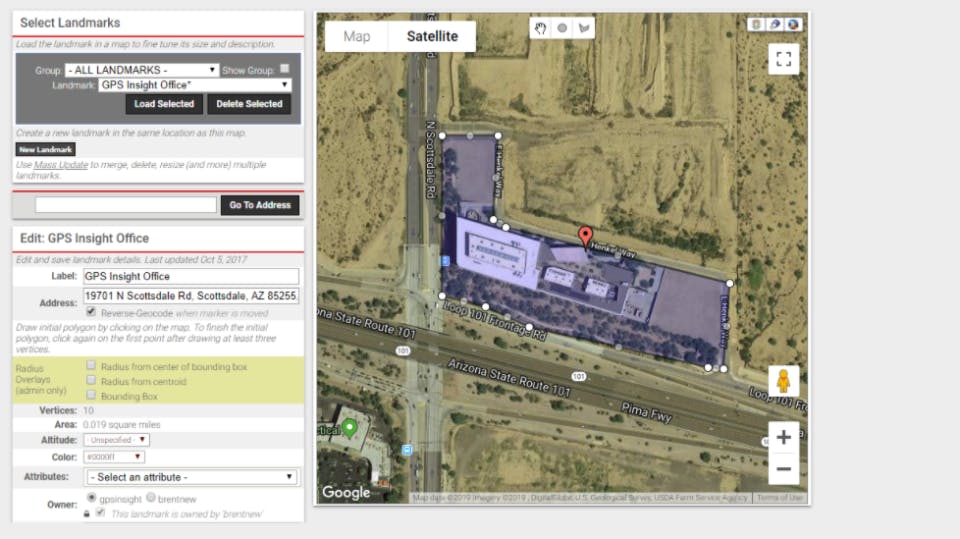
Task: Select brentnew as owner
Action: tap(151, 497)
